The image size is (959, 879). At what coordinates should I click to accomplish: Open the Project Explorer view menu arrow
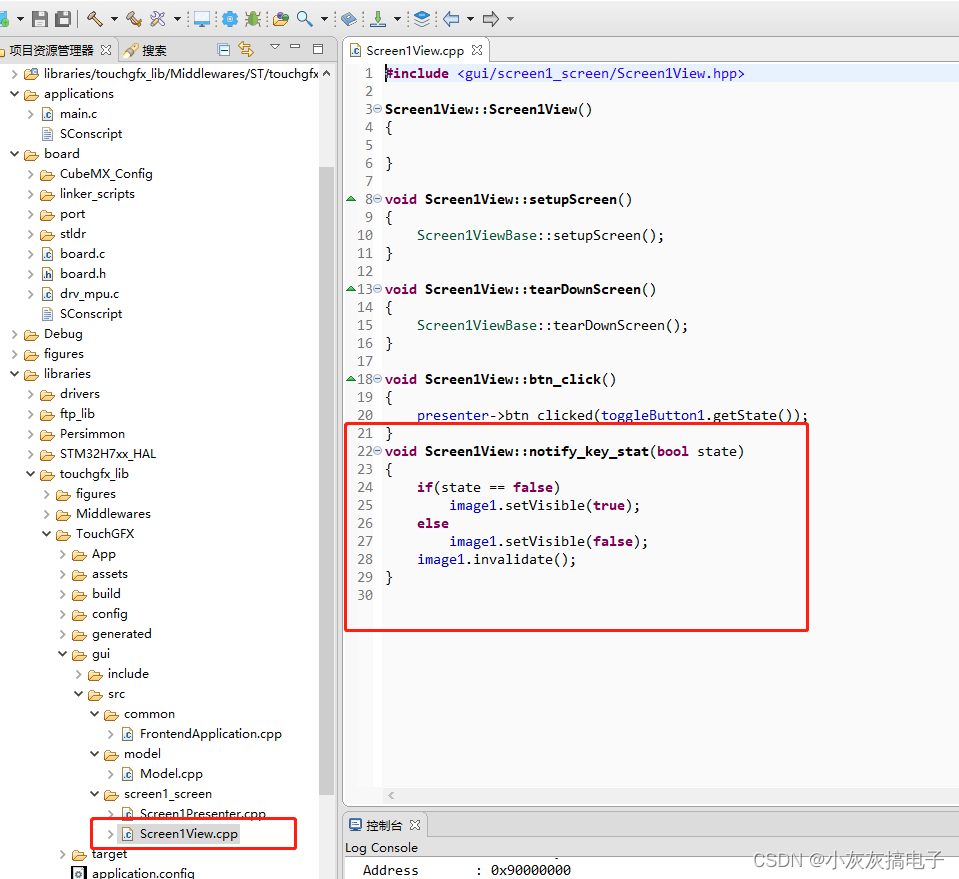coord(273,49)
